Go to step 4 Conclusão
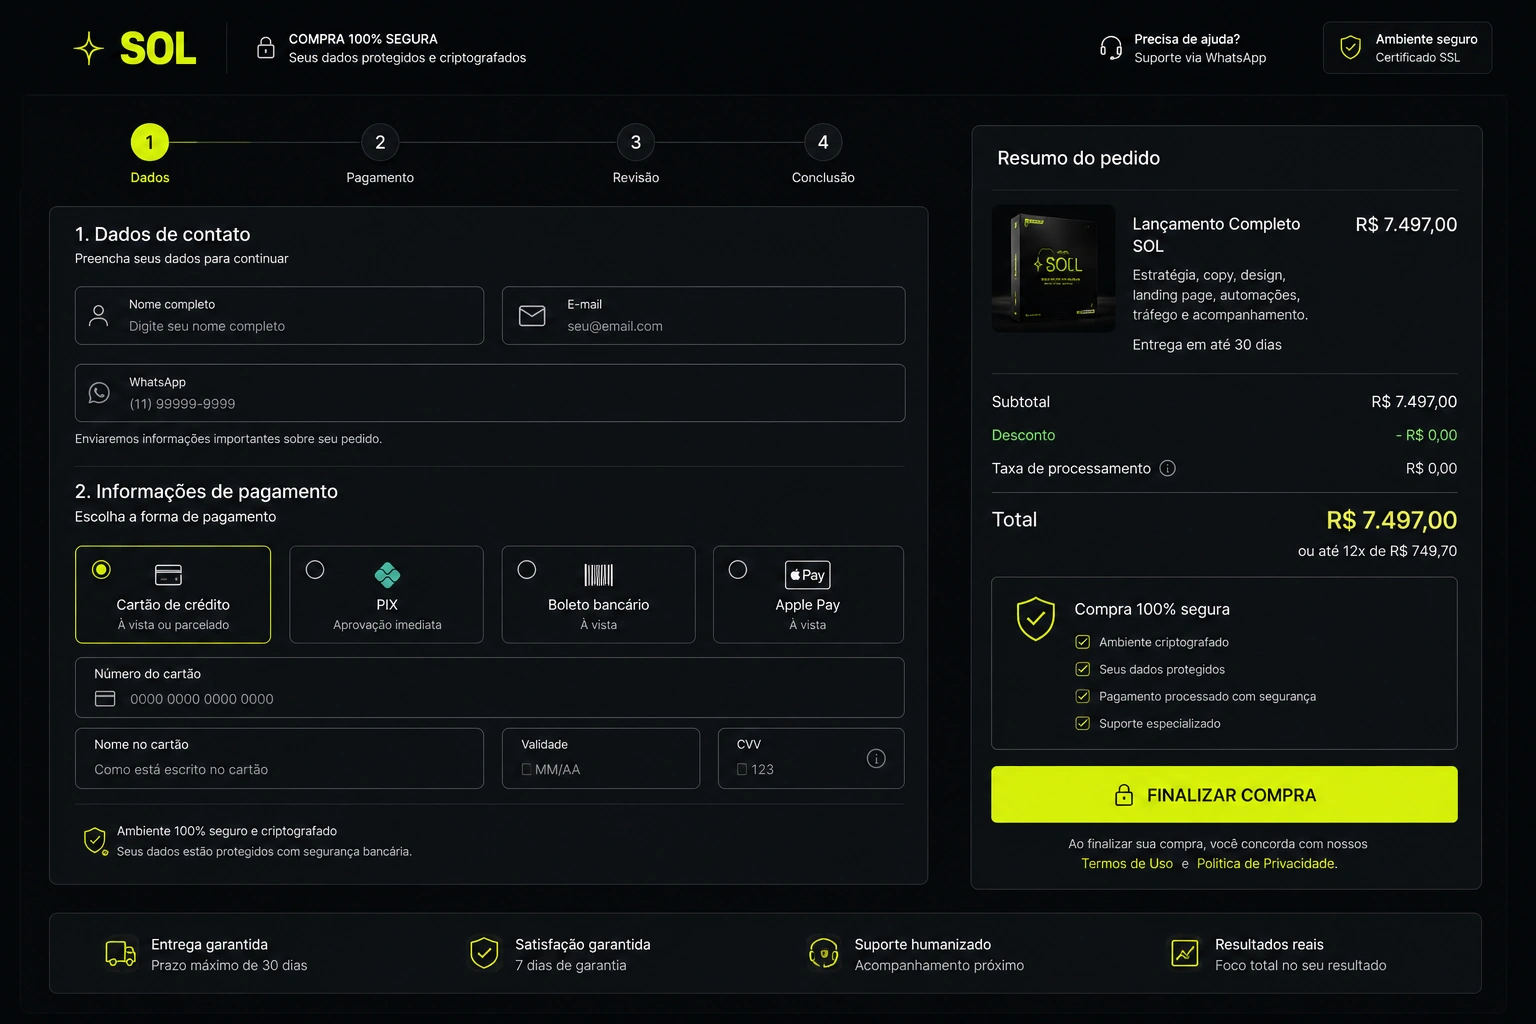The height and width of the screenshot is (1024, 1536). click(823, 142)
